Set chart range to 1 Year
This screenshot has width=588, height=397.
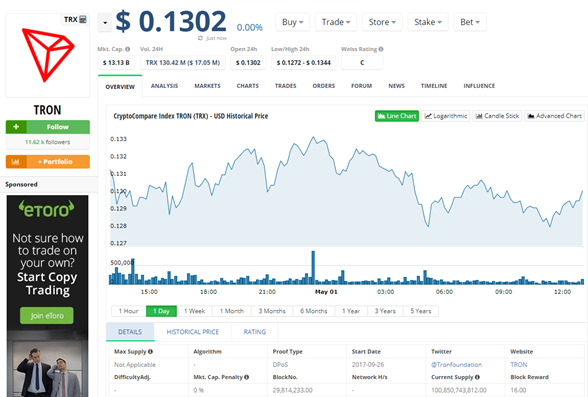(351, 311)
